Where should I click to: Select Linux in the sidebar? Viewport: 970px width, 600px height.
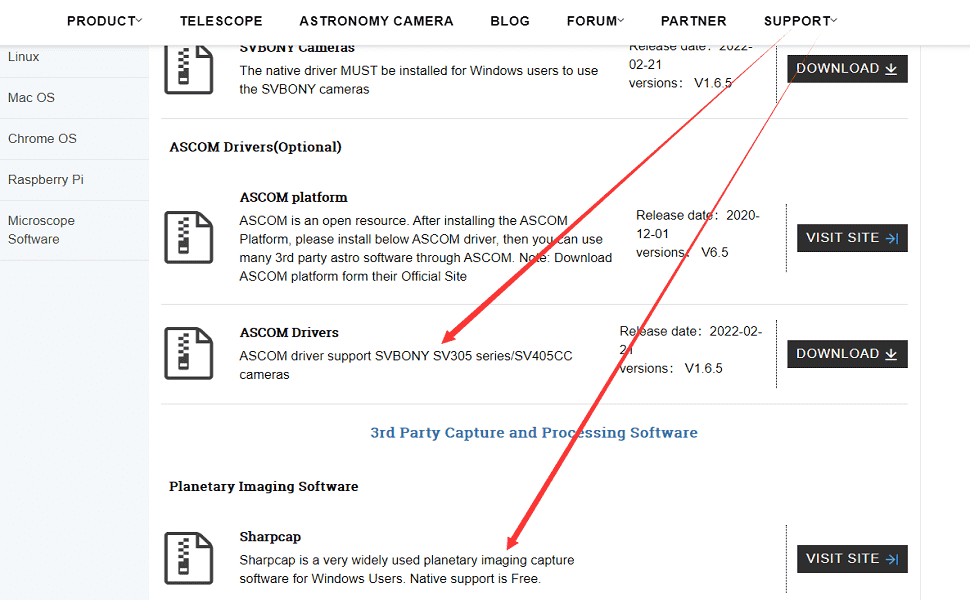[x=24, y=57]
